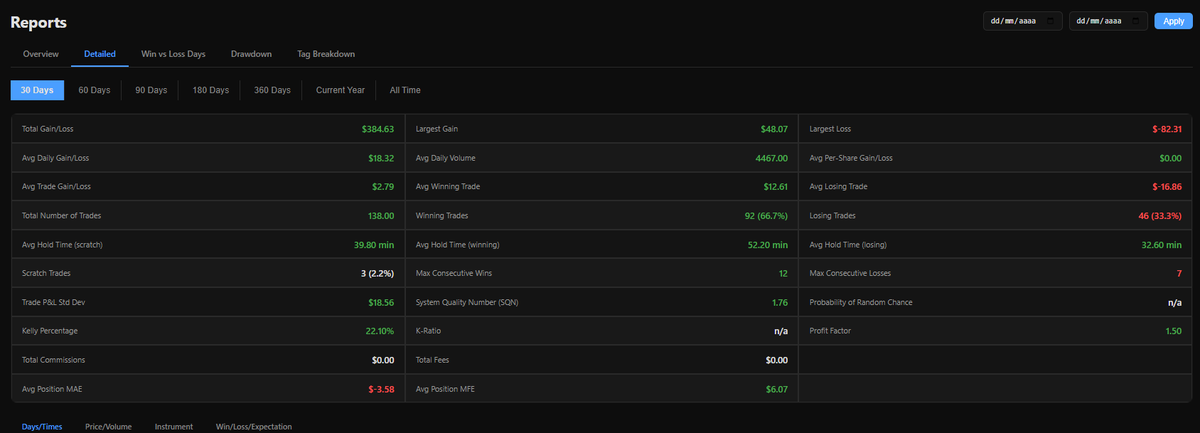Open the Tag Breakdown tab
This screenshot has height=433, width=1200.
[326, 54]
